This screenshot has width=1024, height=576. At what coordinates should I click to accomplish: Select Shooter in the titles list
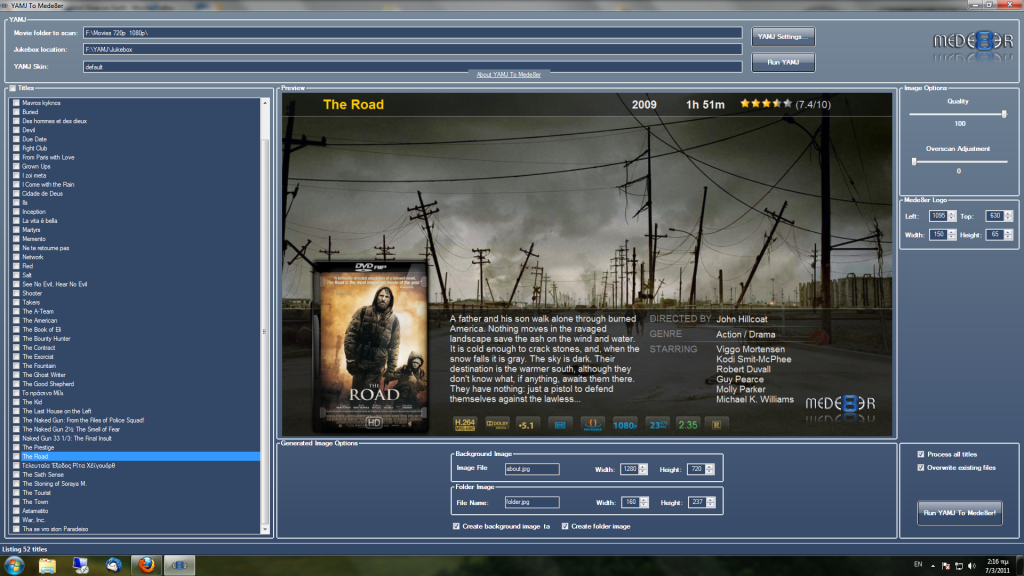(32, 293)
